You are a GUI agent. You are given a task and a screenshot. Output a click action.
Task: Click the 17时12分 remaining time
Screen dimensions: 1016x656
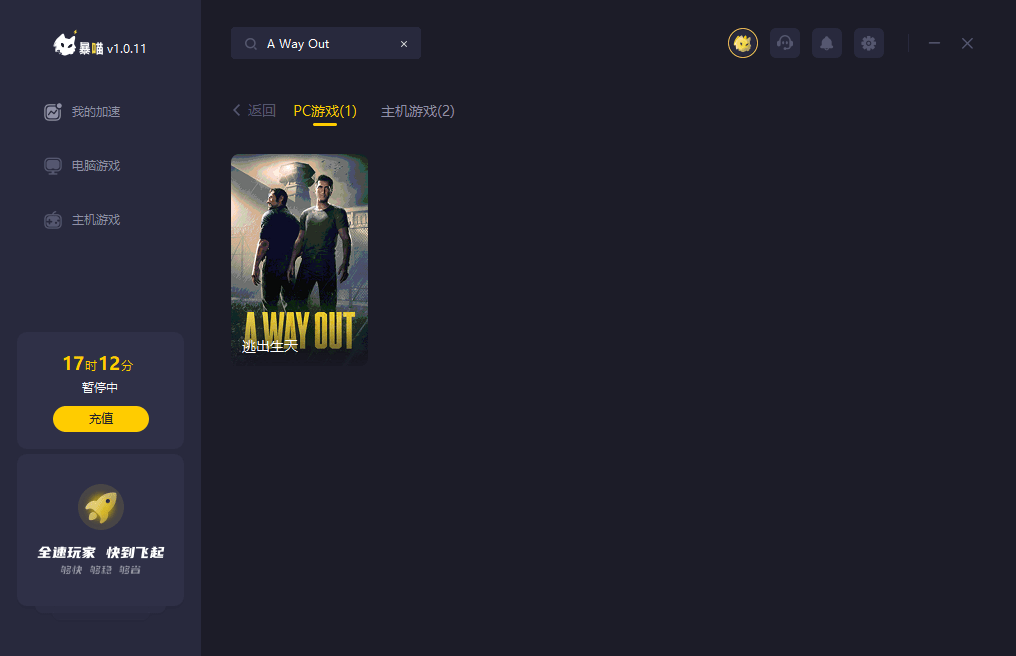(x=98, y=364)
